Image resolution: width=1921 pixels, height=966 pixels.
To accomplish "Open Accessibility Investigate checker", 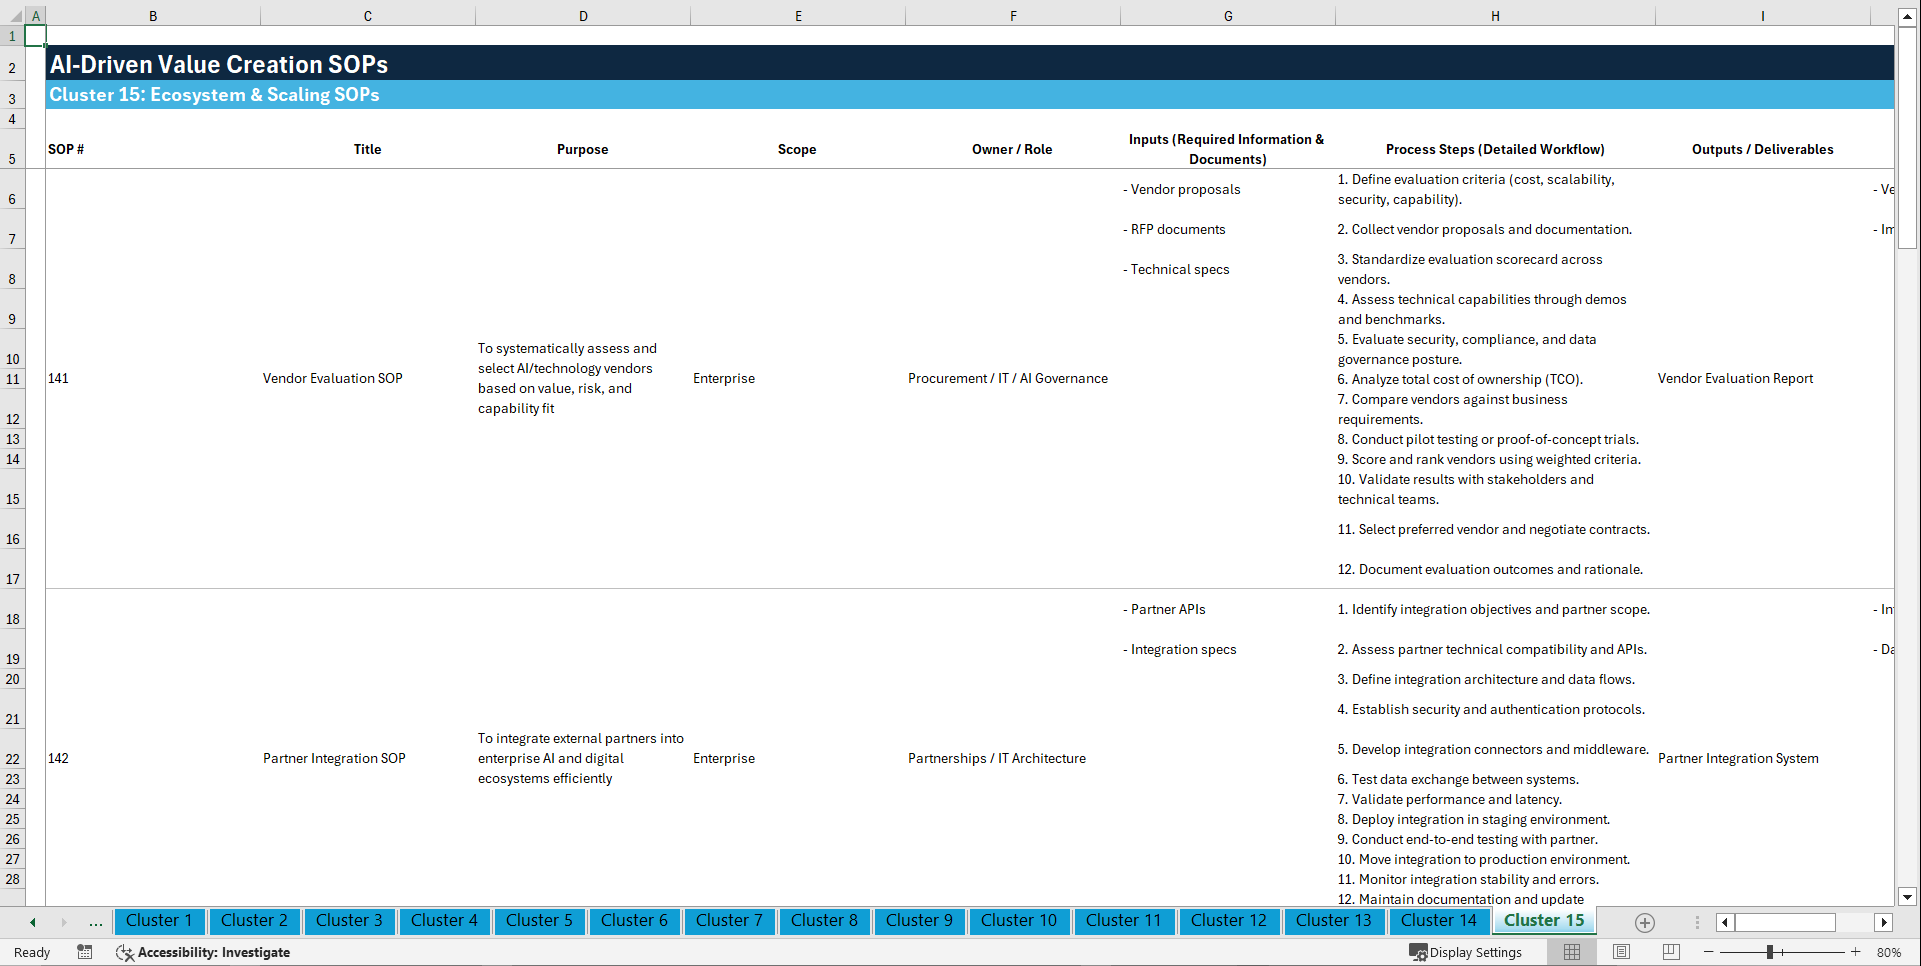I will tap(203, 952).
